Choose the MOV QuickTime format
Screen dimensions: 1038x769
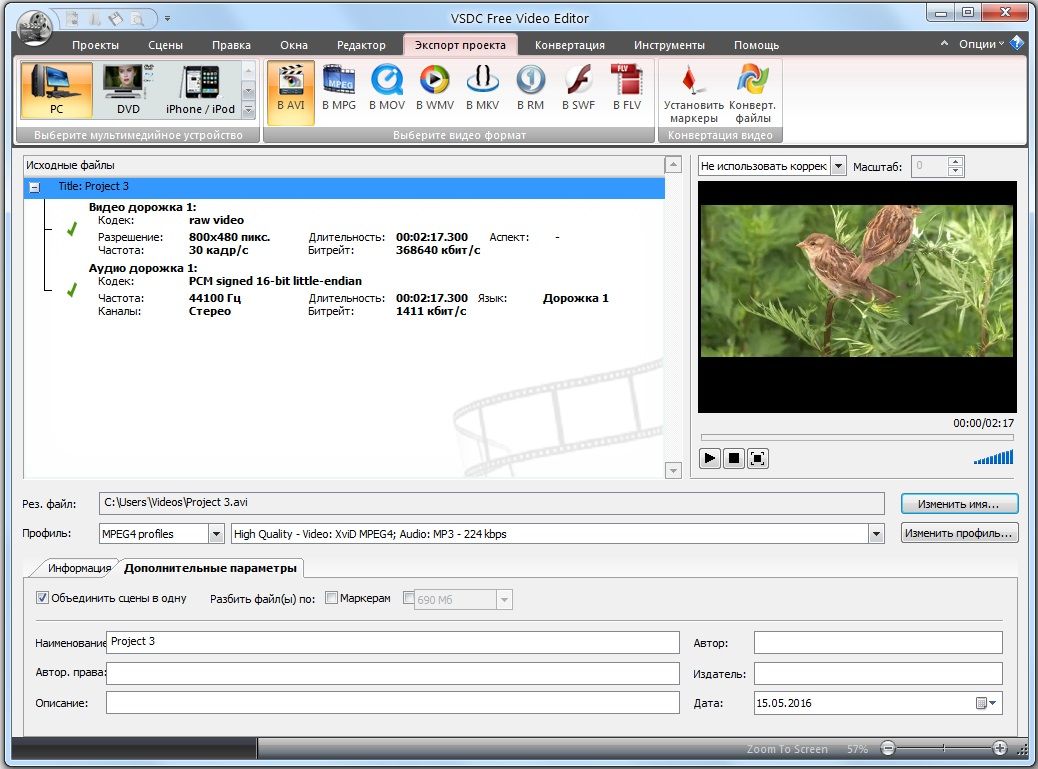387,89
